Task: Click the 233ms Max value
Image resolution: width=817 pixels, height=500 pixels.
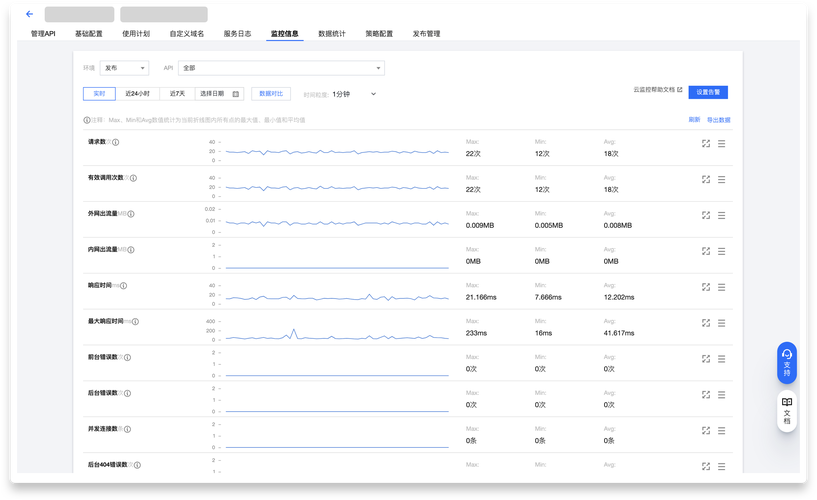Action: click(476, 333)
